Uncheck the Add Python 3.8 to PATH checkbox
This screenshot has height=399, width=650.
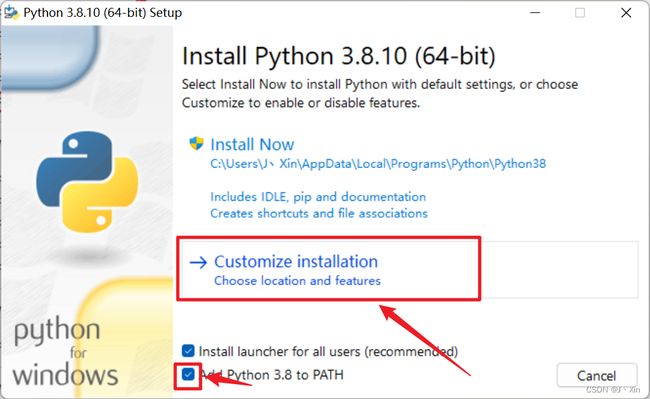188,375
